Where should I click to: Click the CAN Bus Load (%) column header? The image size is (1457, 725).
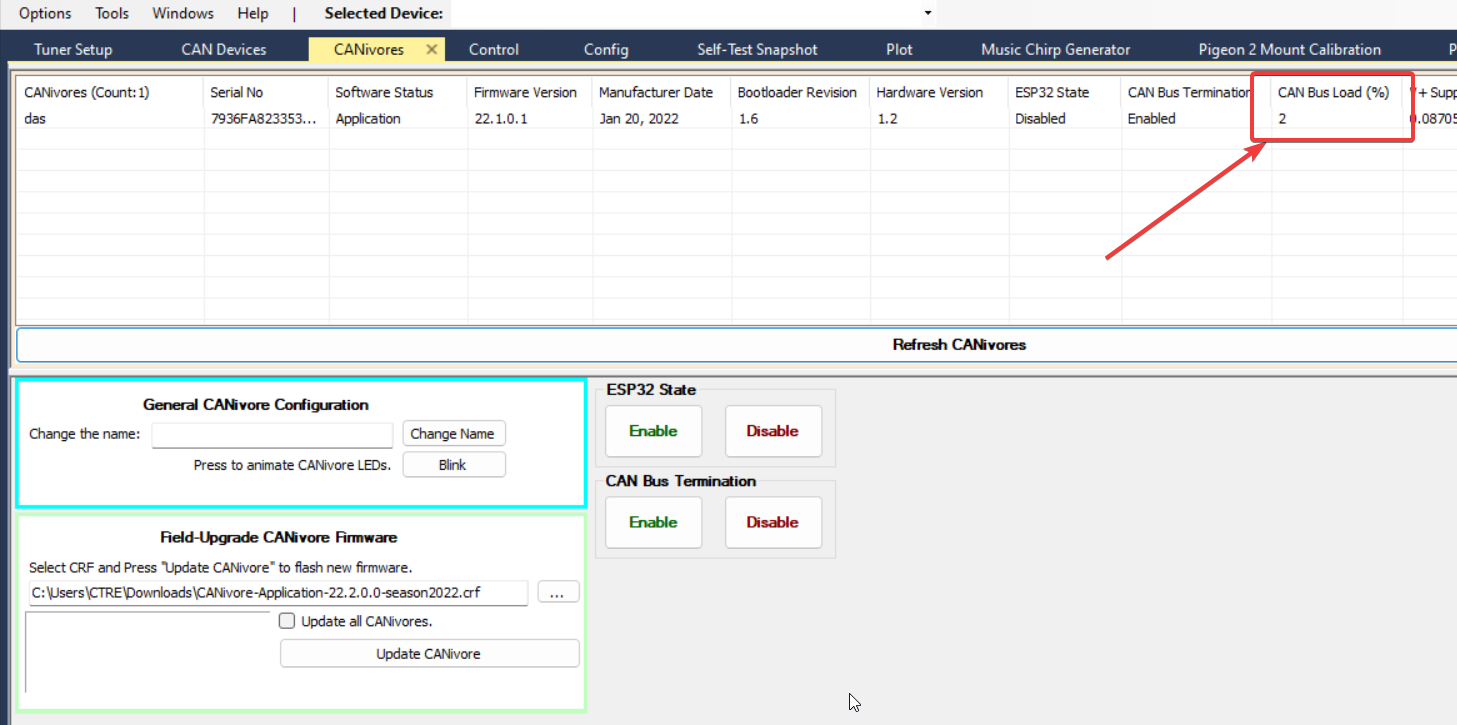pyautogui.click(x=1336, y=92)
